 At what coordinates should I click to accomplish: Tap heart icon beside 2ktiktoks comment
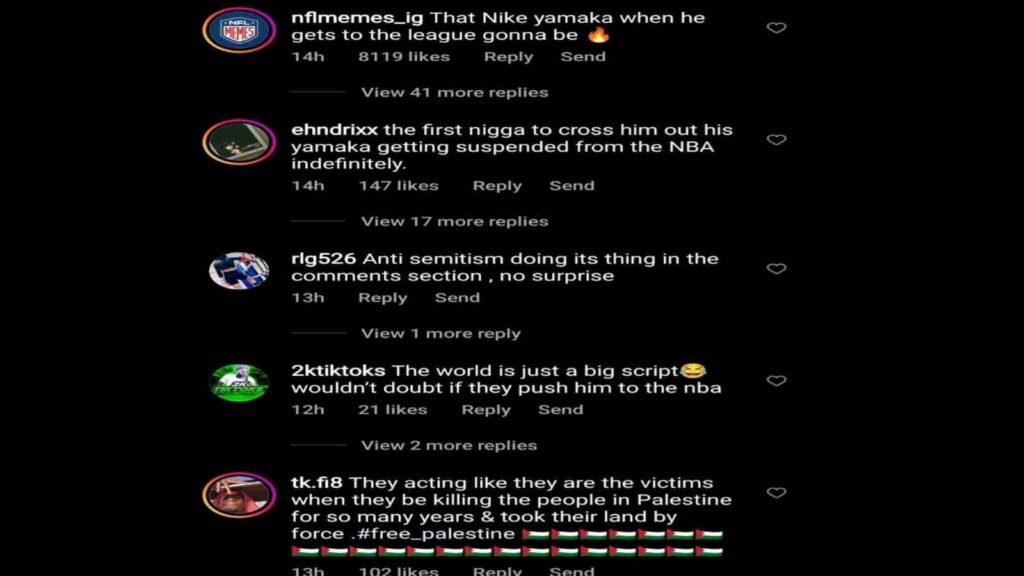coord(776,381)
